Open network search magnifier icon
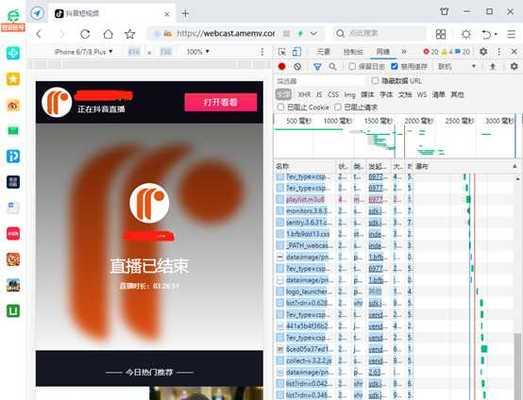Image resolution: width=523 pixels, height=400 pixels. pos(332,67)
